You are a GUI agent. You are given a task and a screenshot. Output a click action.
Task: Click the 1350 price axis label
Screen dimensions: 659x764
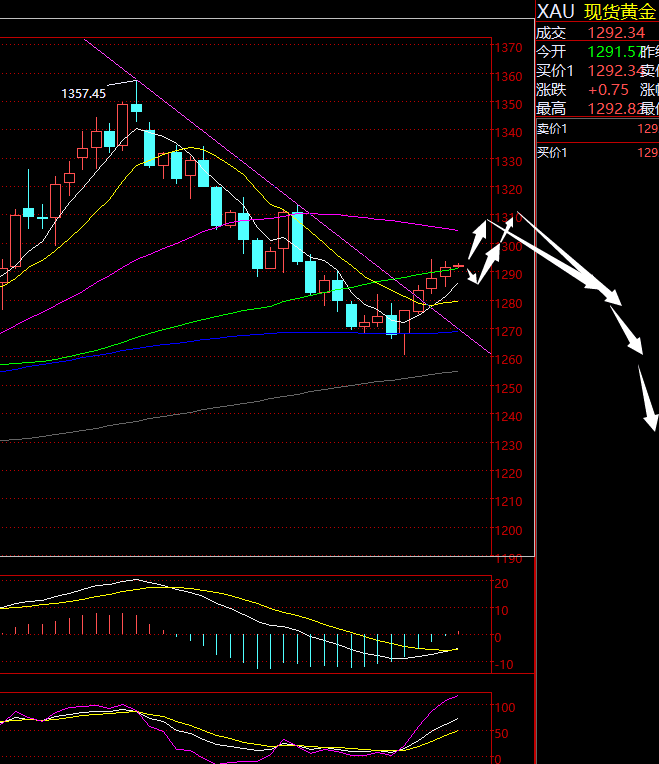[x=508, y=105]
